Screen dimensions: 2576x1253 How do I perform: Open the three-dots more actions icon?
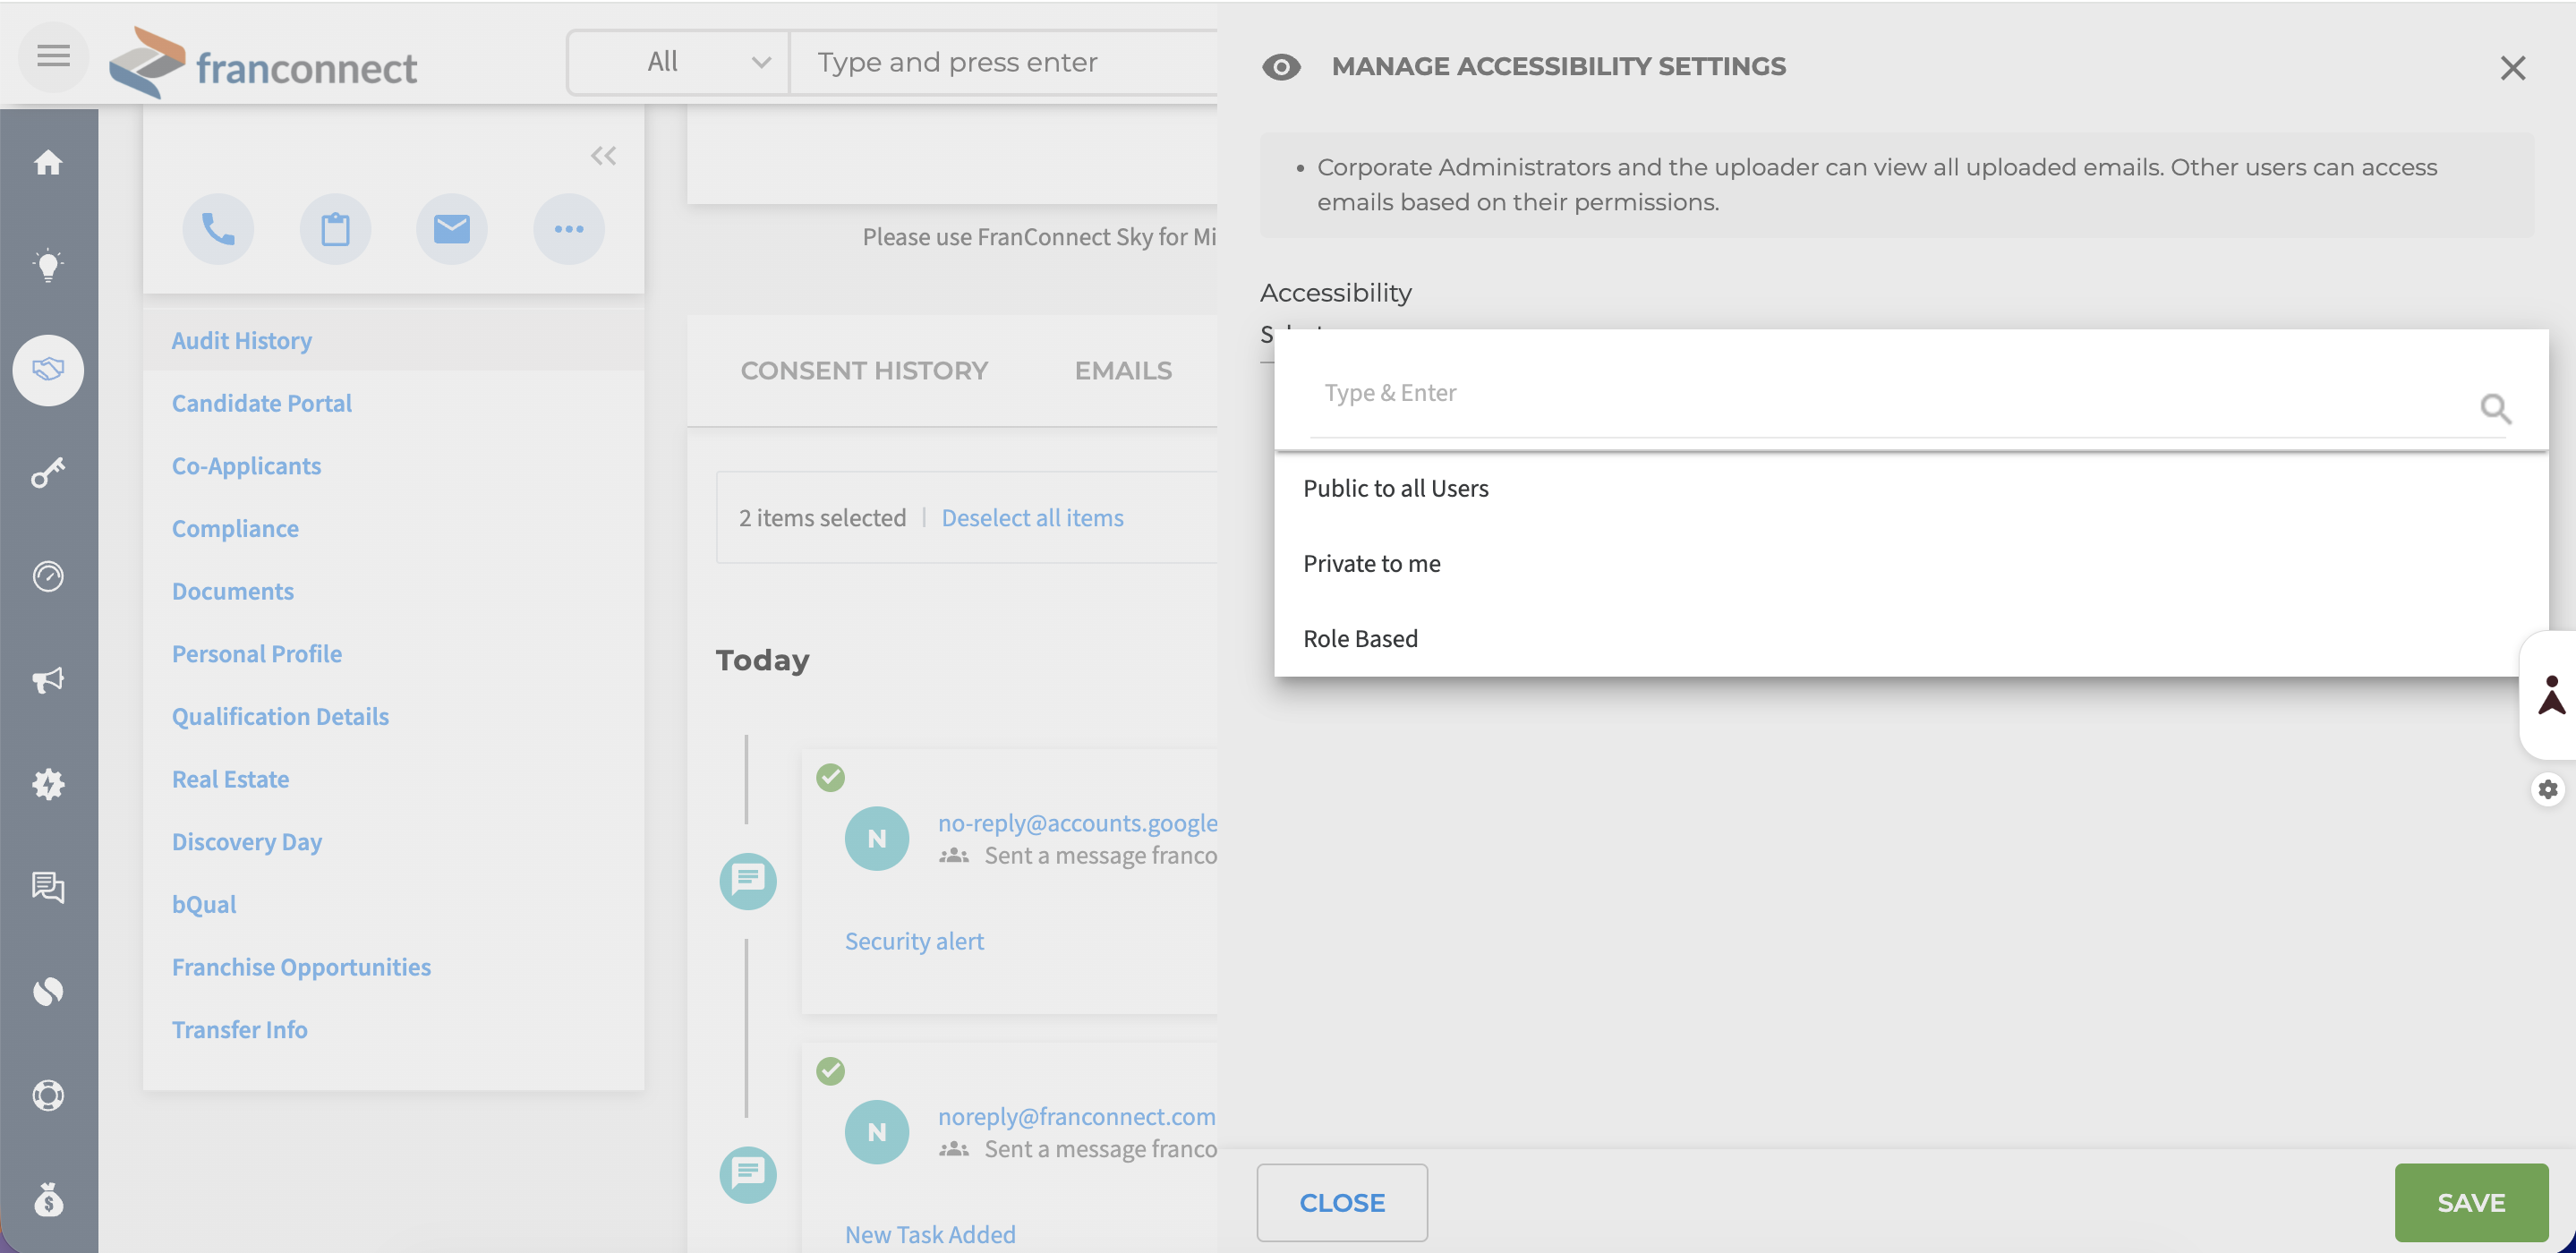point(569,229)
